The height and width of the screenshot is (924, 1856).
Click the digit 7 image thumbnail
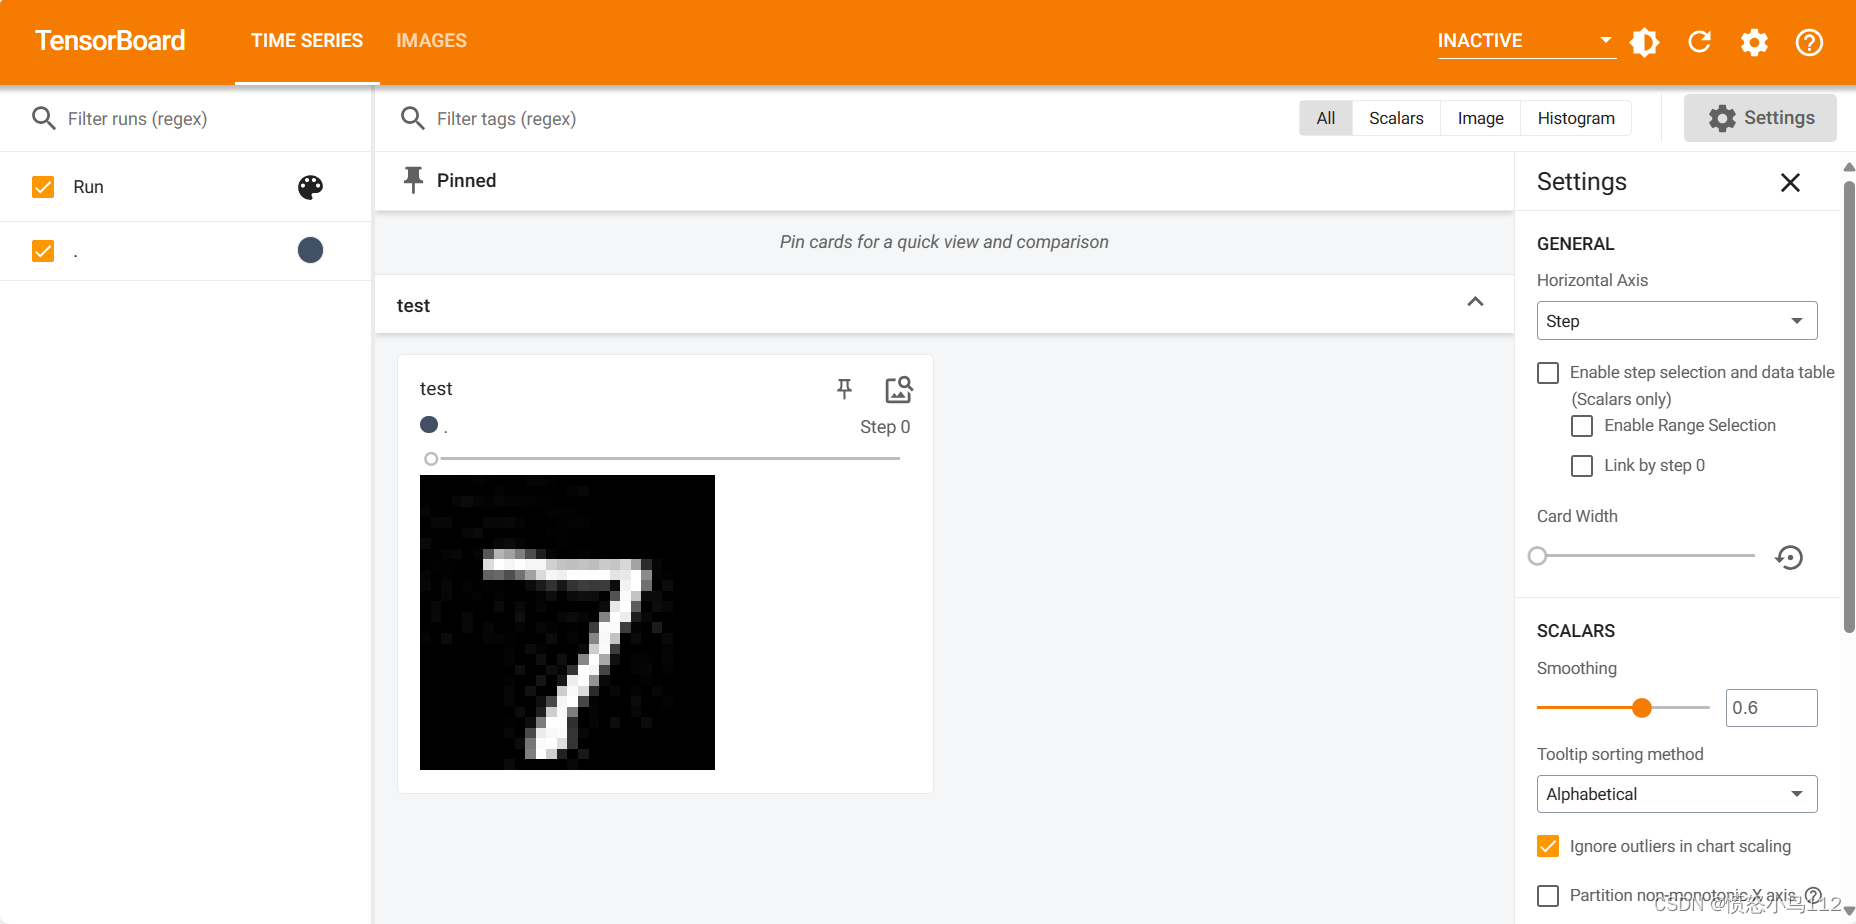(x=567, y=622)
